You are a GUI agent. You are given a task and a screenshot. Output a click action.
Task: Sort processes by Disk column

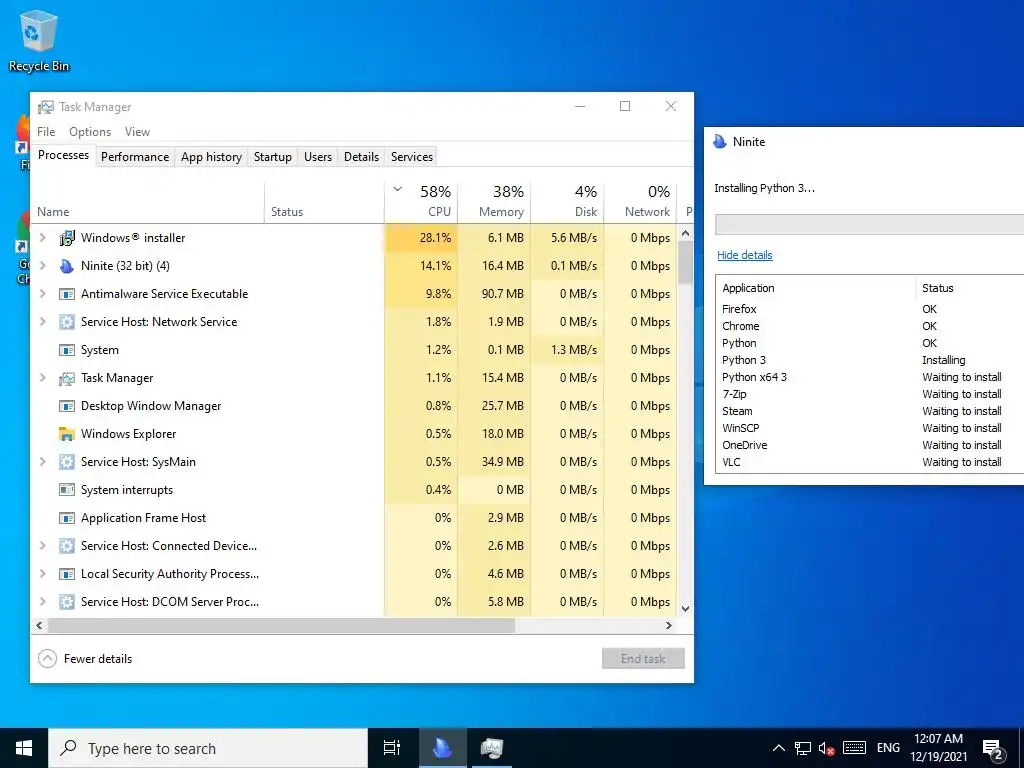click(568, 201)
